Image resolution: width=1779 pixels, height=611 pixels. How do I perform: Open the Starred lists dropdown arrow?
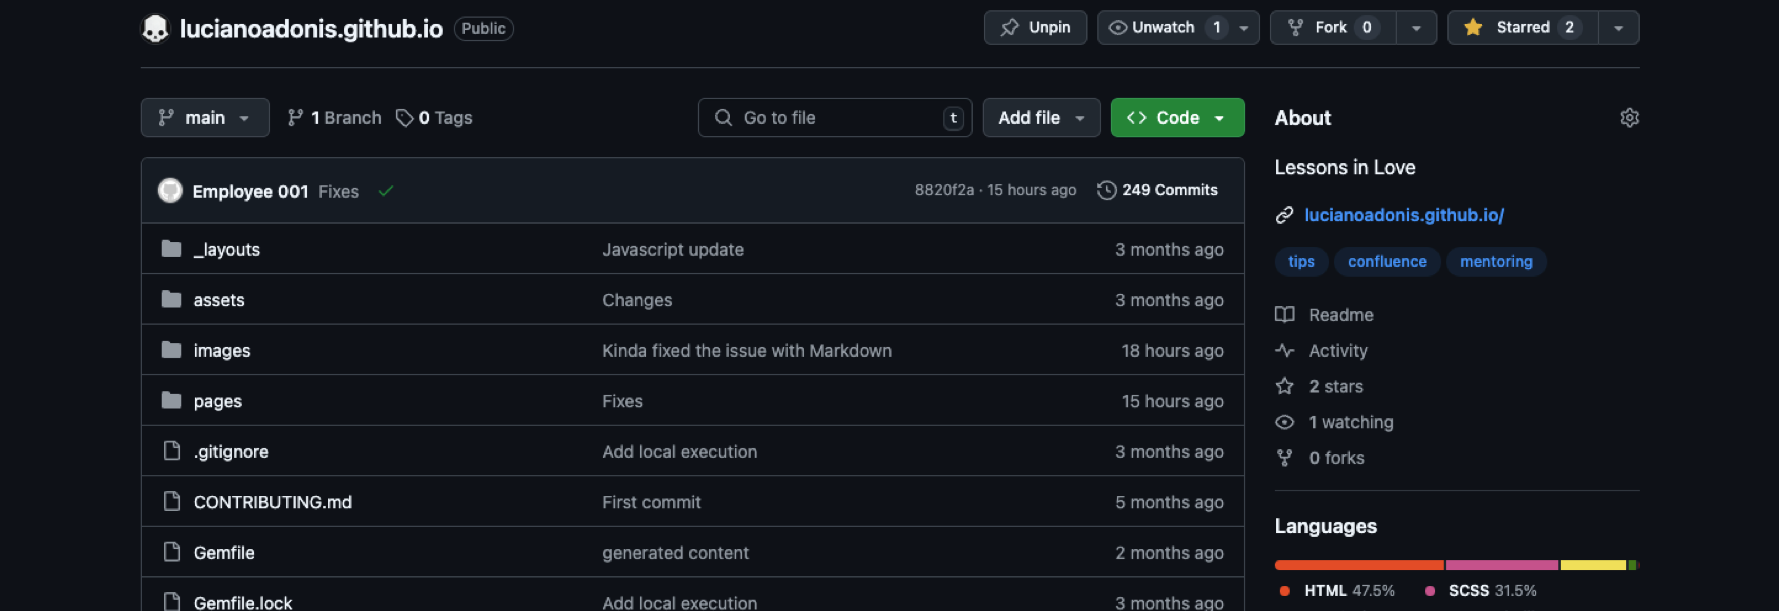[x=1619, y=28]
